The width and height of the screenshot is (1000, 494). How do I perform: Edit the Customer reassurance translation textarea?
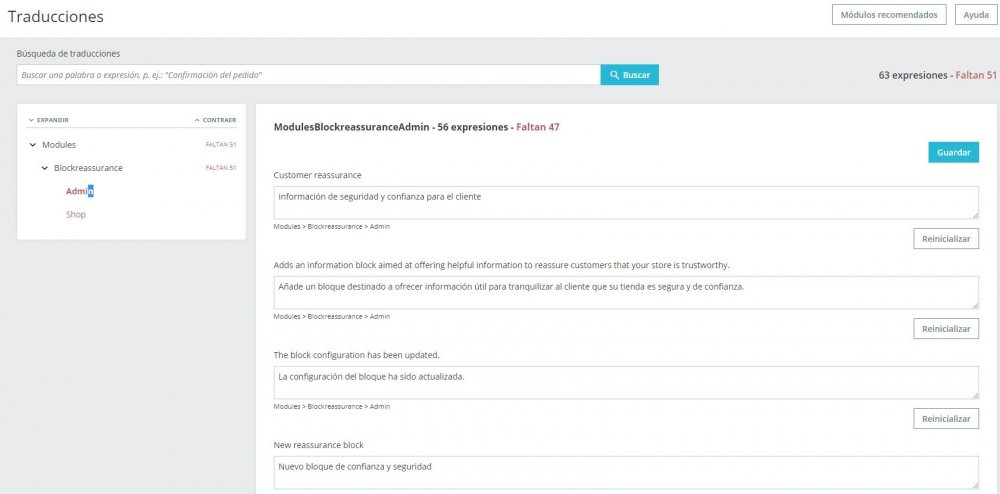(626, 203)
